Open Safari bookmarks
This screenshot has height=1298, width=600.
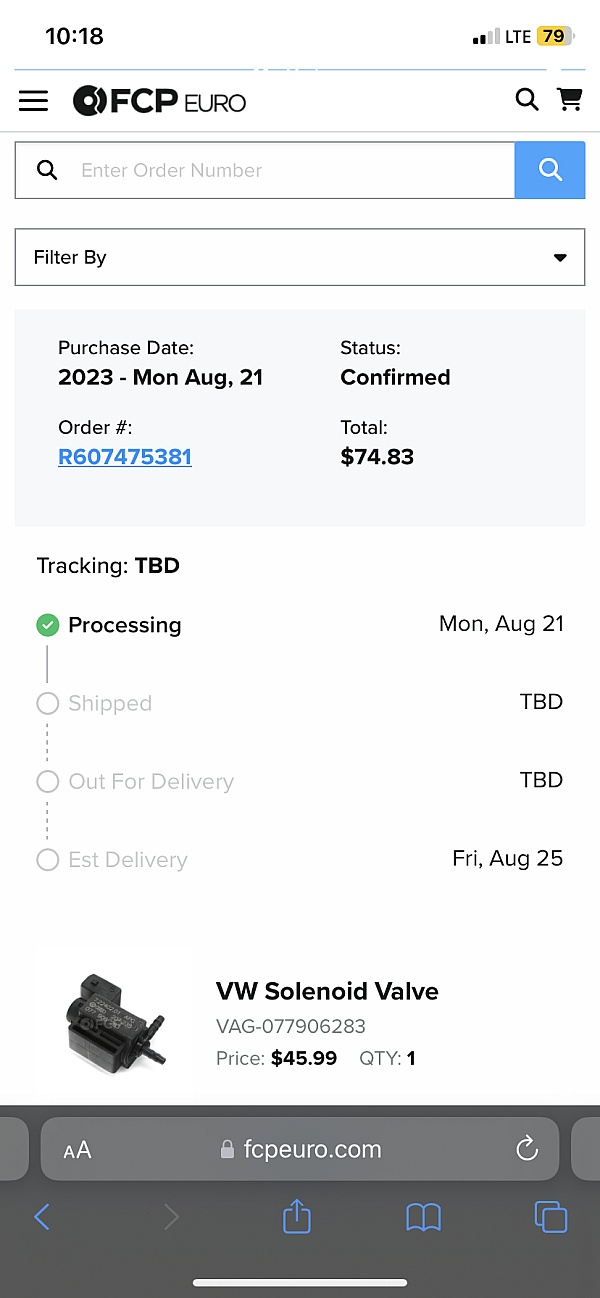424,1216
